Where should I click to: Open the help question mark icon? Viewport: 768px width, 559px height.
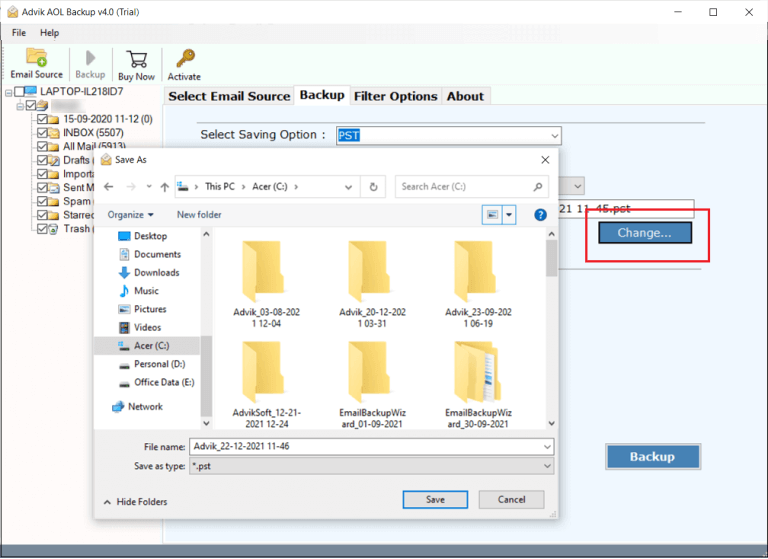[x=540, y=215]
